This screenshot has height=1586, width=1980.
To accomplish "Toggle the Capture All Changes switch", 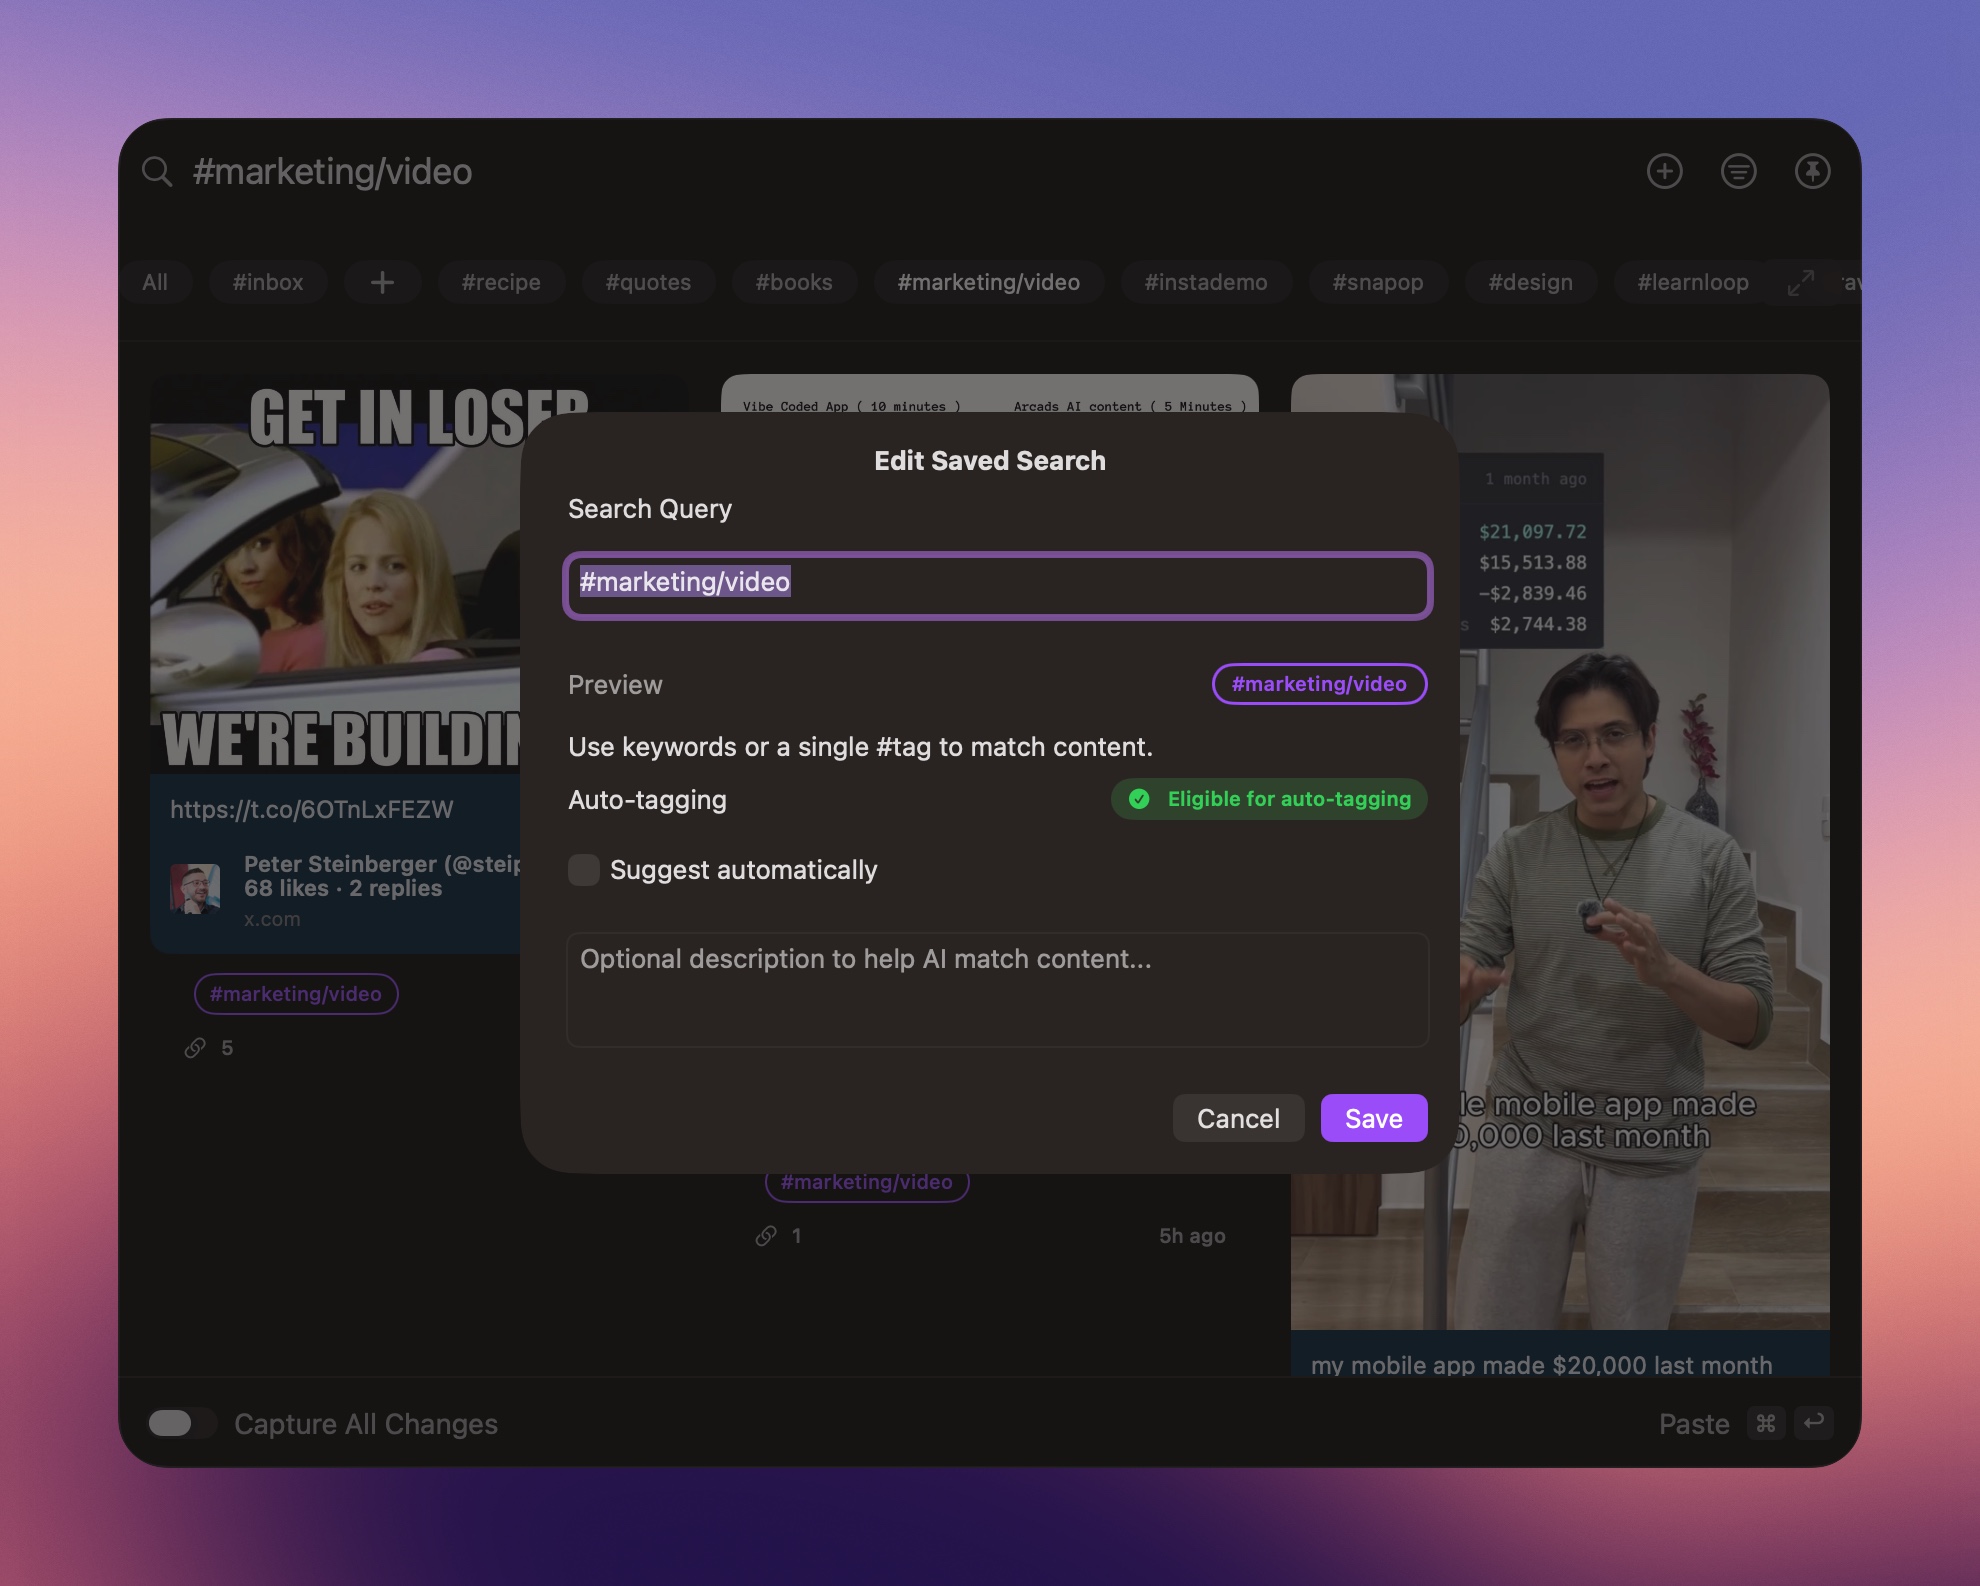I will tap(182, 1423).
